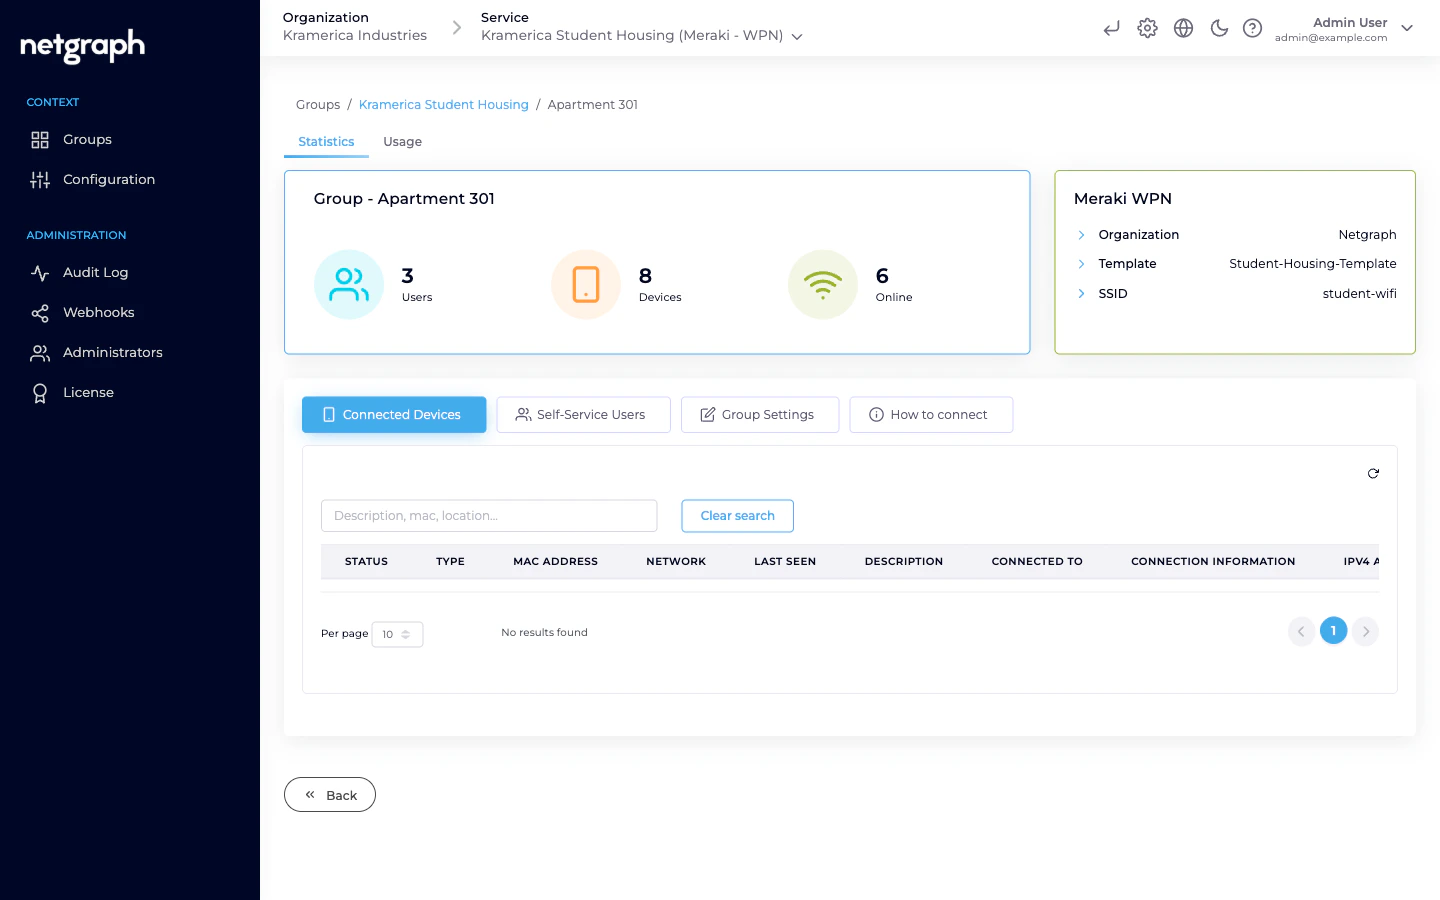The image size is (1440, 900).
Task: Click the device search input field
Action: 488,515
